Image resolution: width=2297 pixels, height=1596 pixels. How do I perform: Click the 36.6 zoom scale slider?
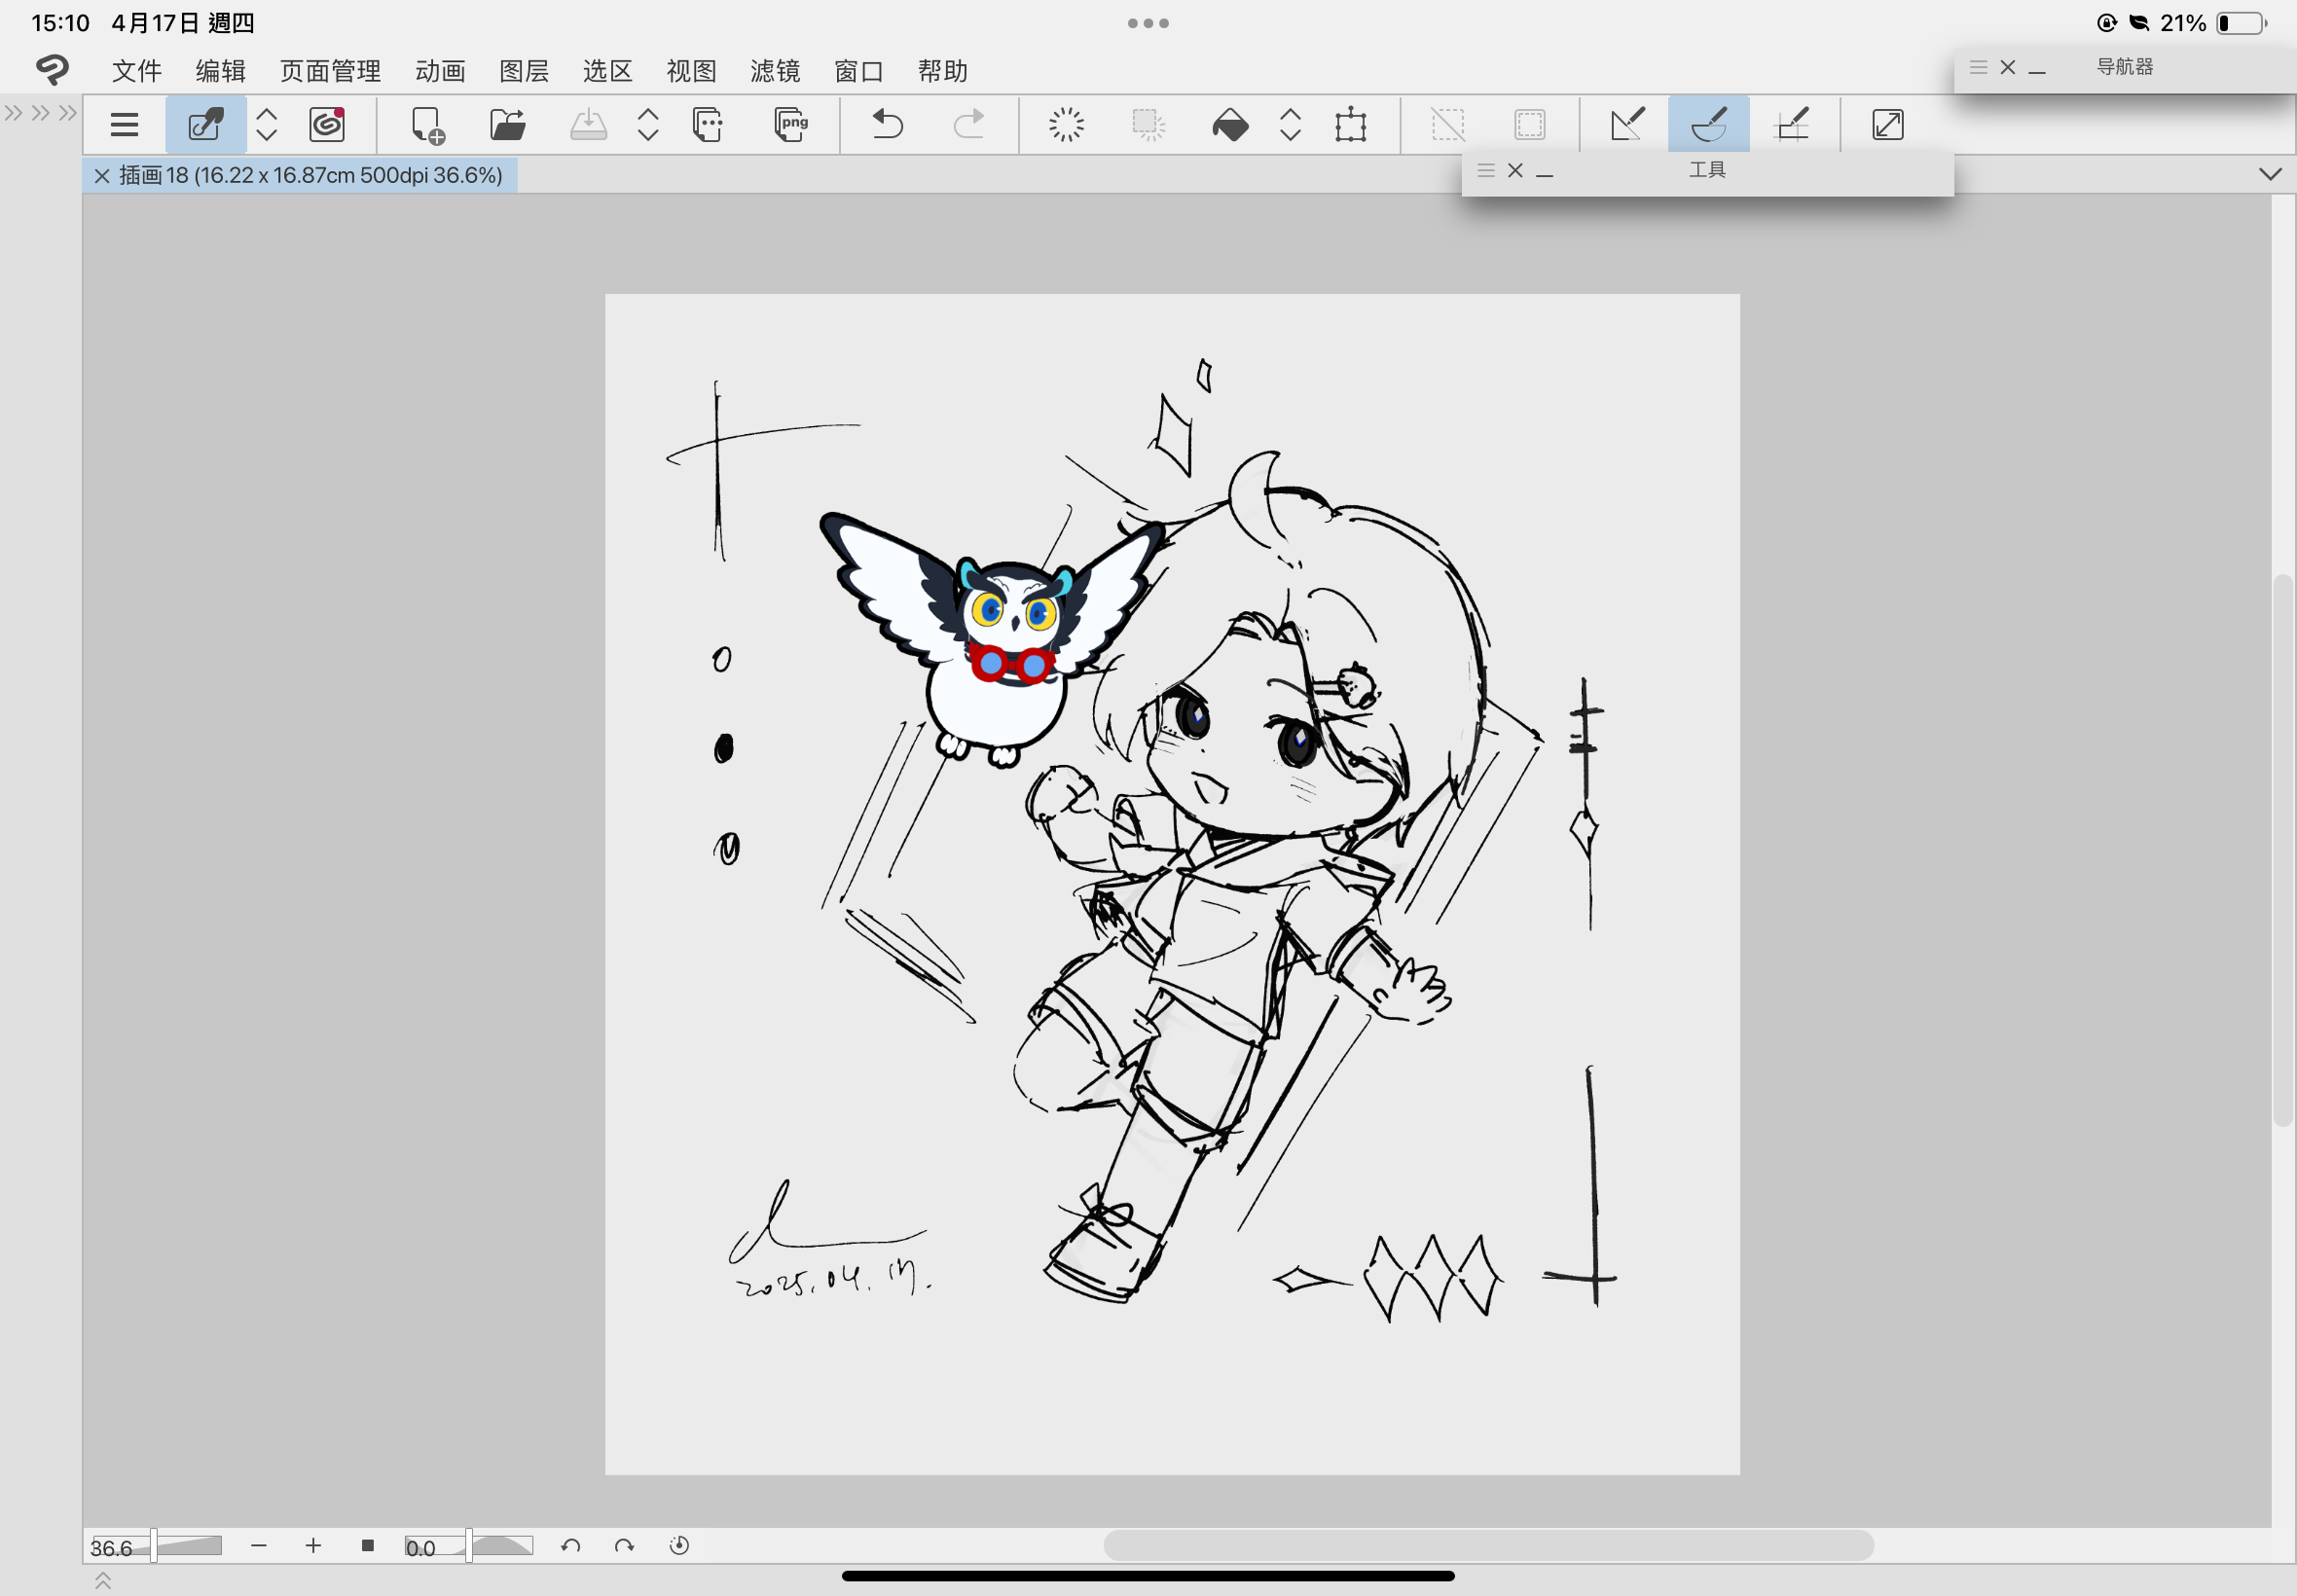[156, 1546]
